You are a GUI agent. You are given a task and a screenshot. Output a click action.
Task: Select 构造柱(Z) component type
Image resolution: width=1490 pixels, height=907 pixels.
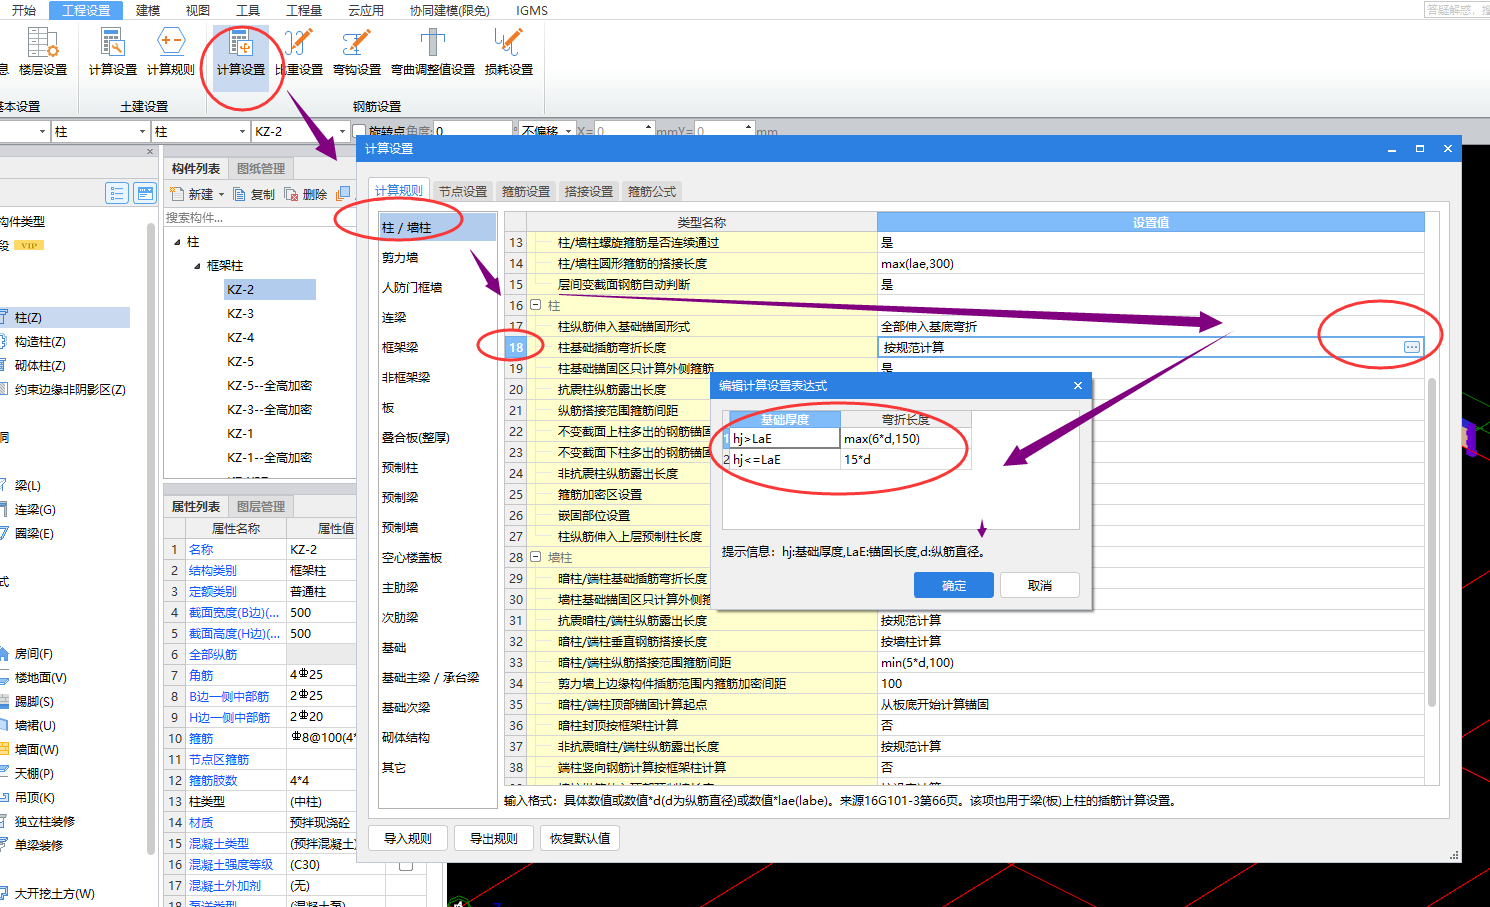tap(40, 341)
